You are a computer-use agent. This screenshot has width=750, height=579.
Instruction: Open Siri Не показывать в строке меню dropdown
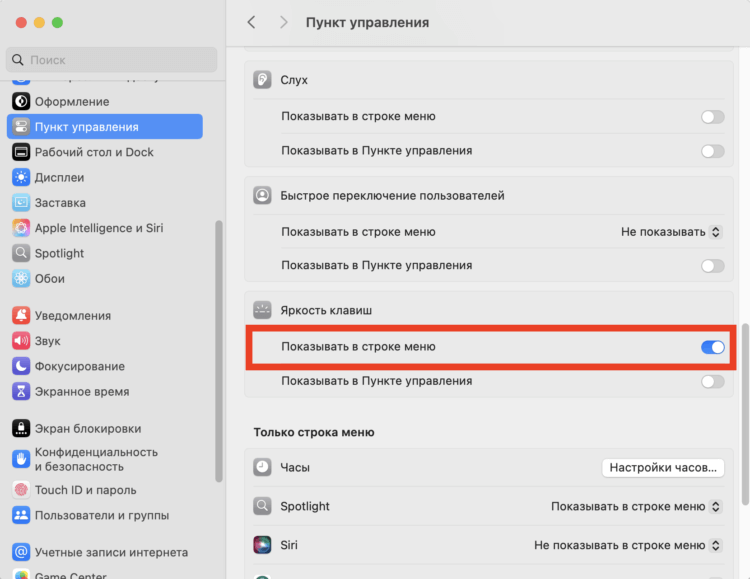pyautogui.click(x=628, y=545)
